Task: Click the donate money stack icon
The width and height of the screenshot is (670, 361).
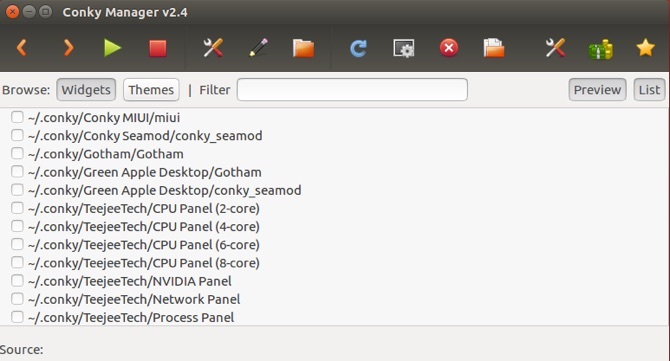Action: point(600,49)
